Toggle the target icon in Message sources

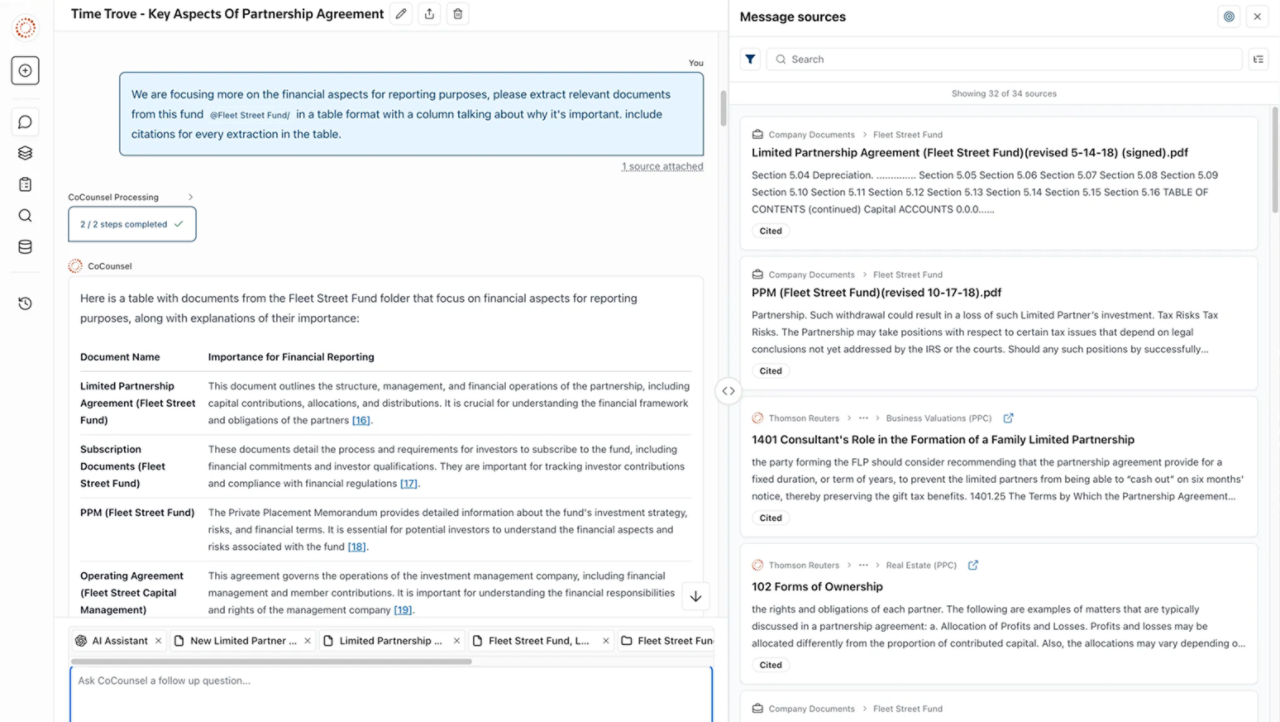(x=1229, y=17)
